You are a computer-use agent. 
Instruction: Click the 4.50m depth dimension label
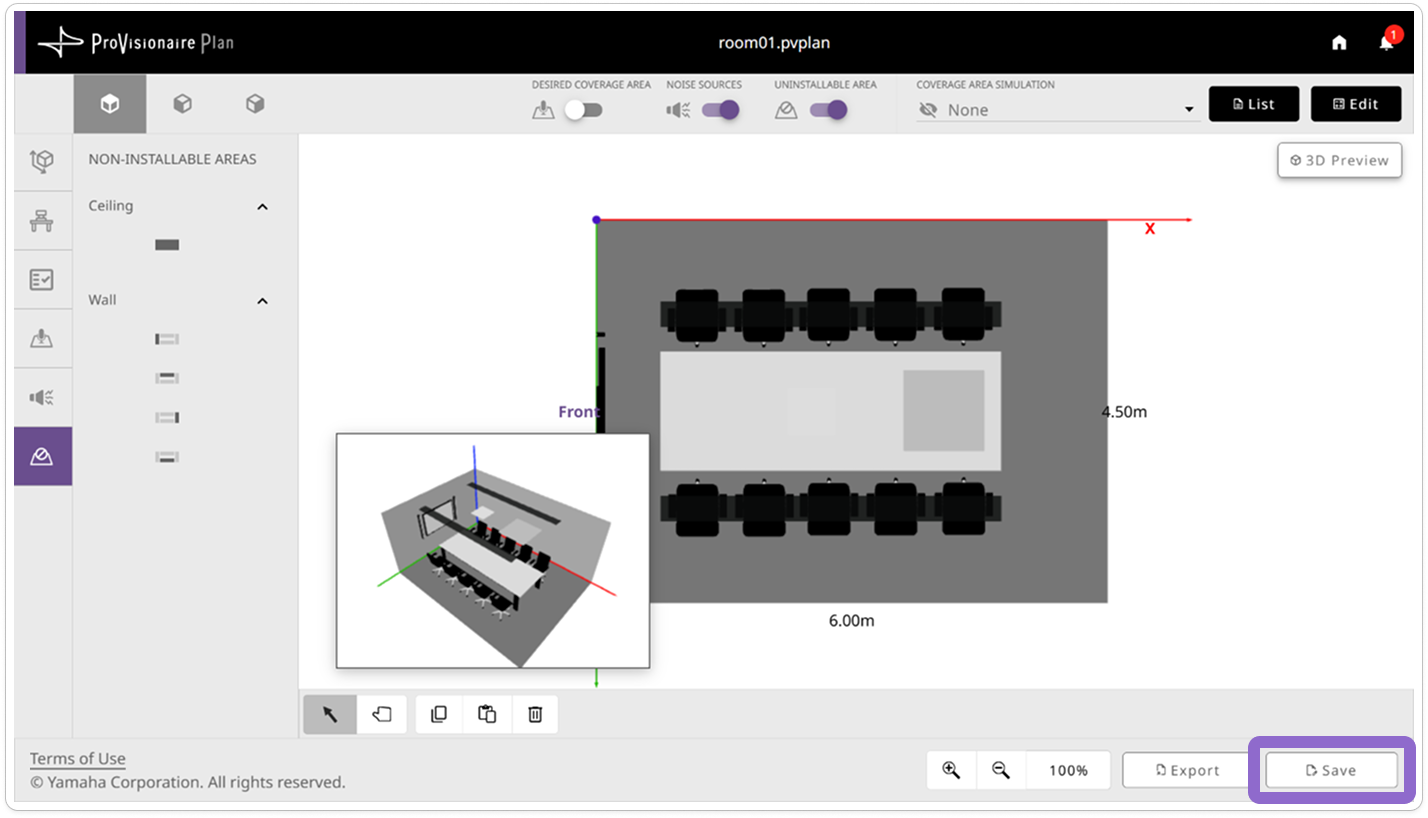point(1124,411)
